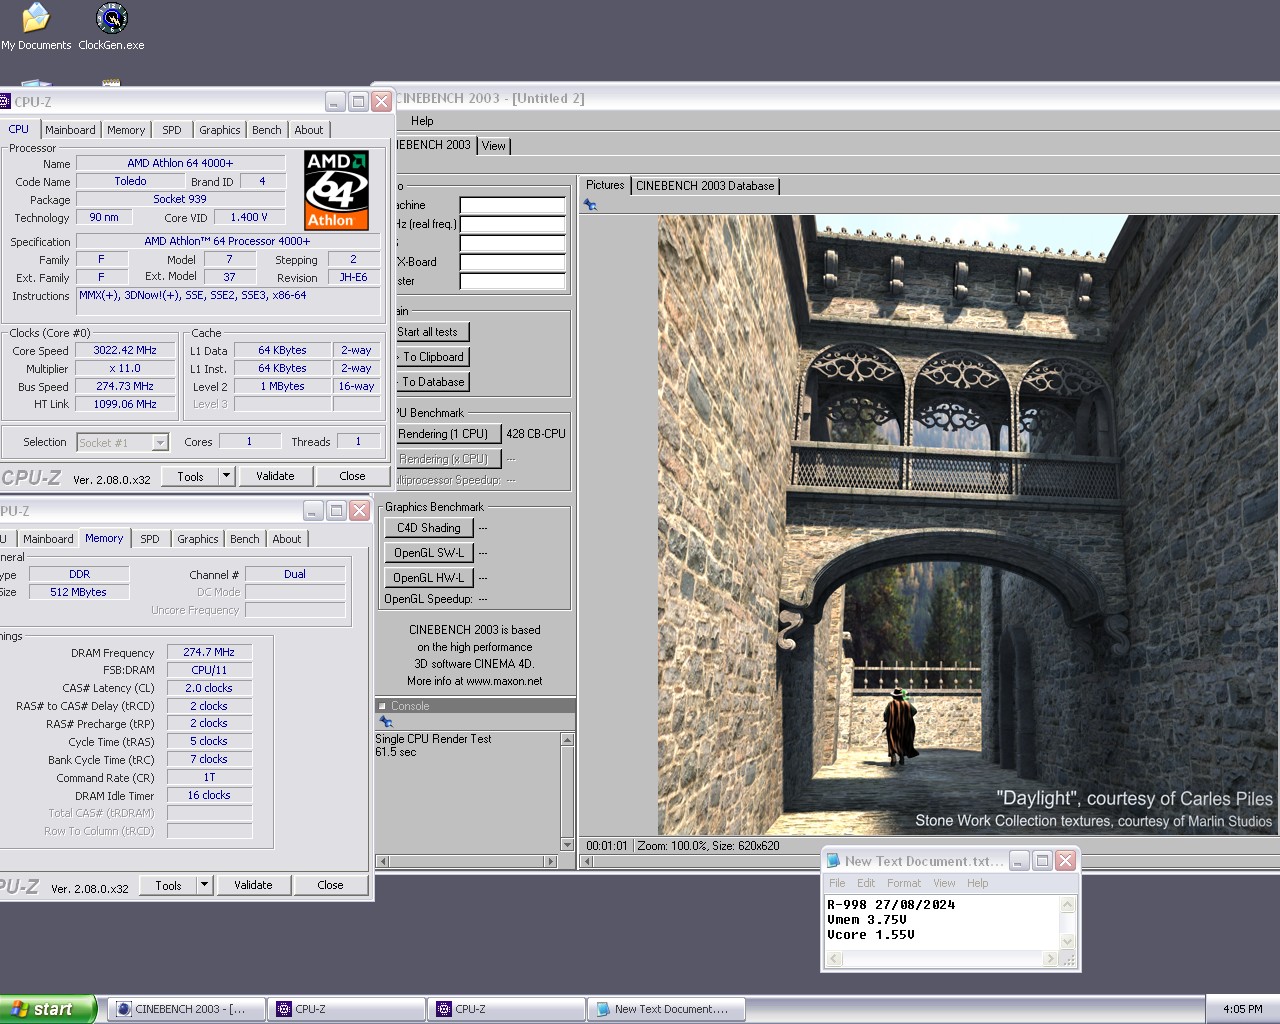Switch to first CPU-Z taskbar button

(346, 1009)
